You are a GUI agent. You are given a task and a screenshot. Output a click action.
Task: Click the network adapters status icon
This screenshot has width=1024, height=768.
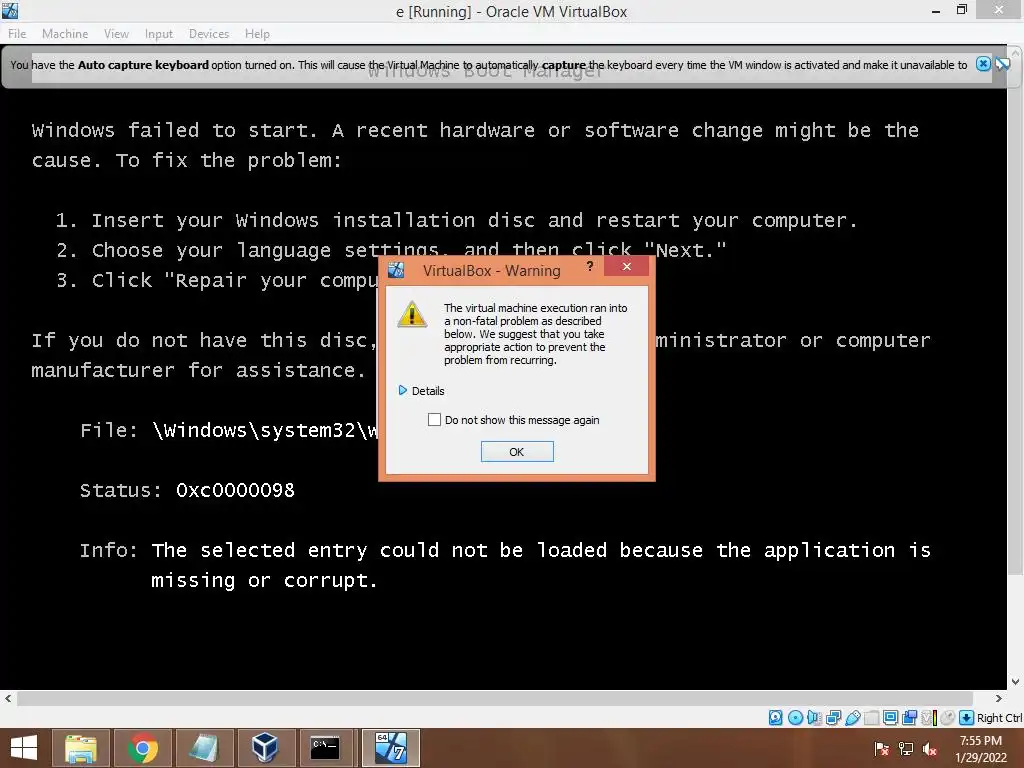pyautogui.click(x=833, y=718)
